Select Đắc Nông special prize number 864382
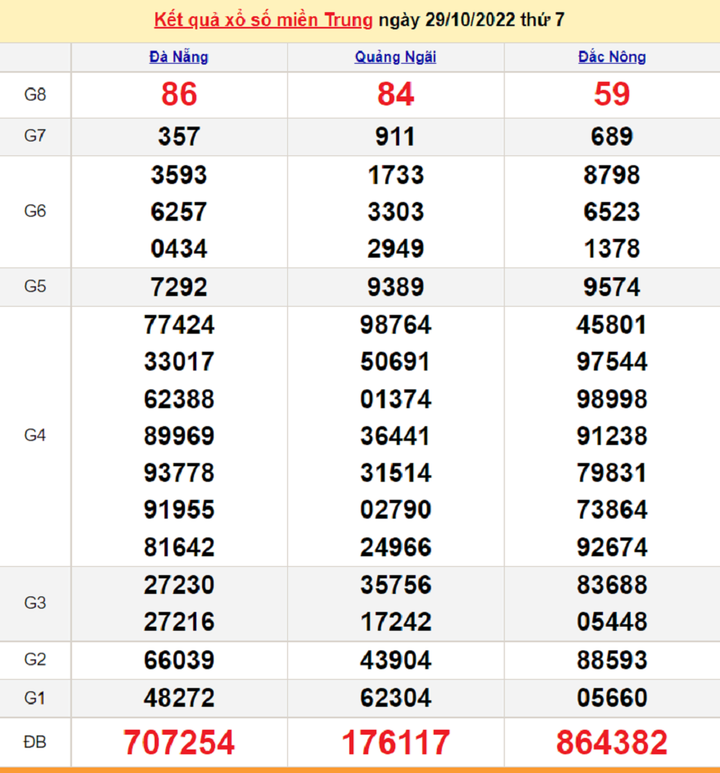 tap(611, 742)
